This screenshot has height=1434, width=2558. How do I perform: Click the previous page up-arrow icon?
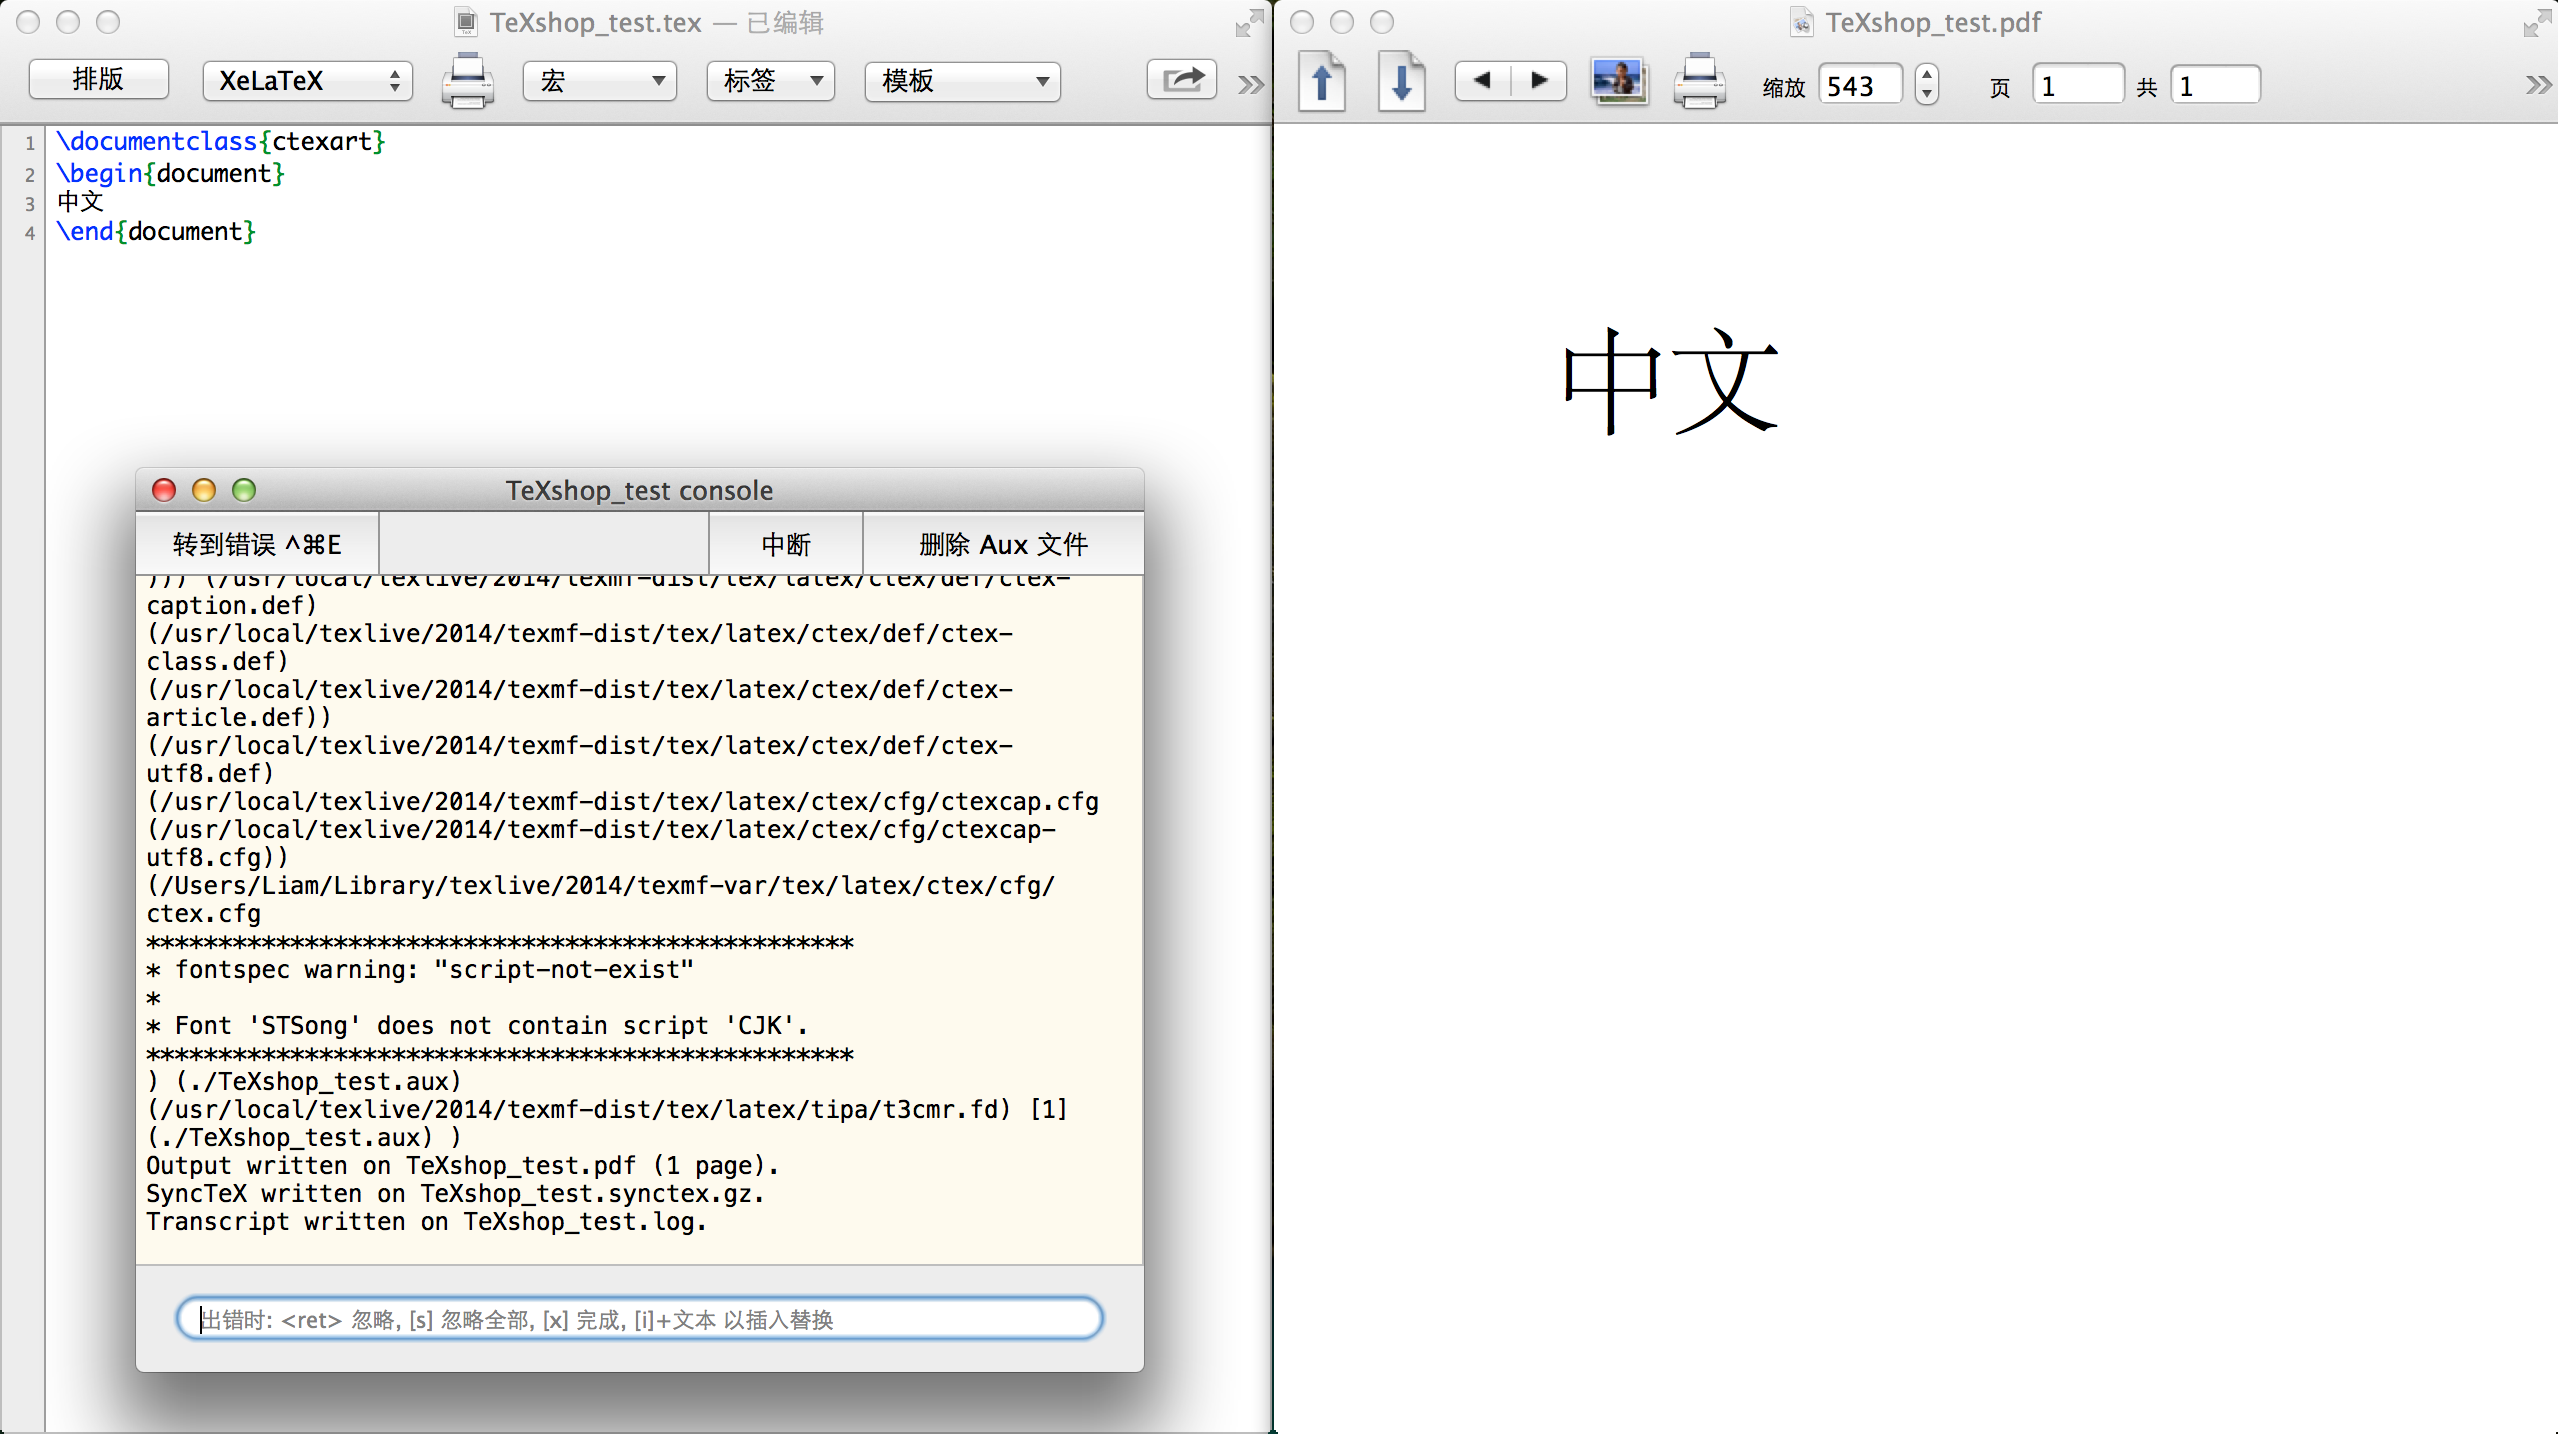[1322, 82]
